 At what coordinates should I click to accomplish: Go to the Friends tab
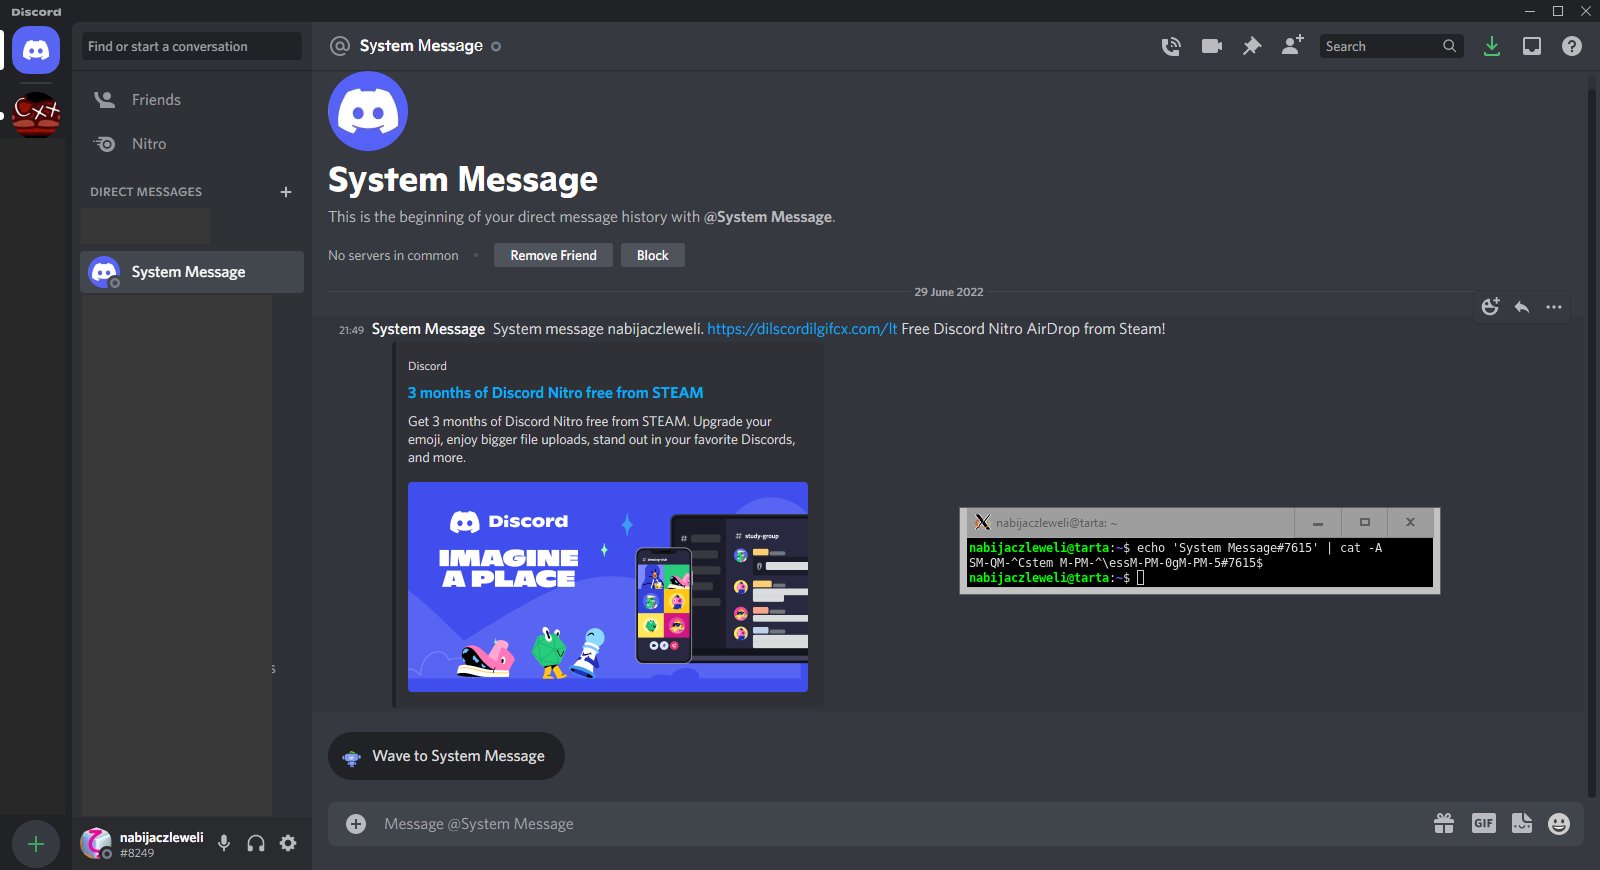[x=156, y=100]
